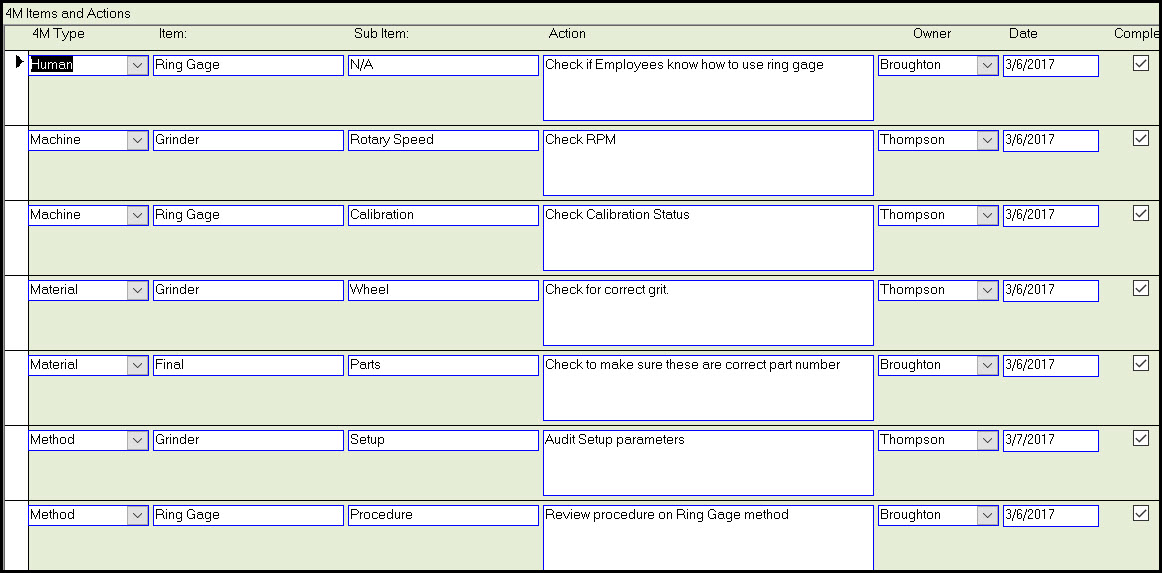The width and height of the screenshot is (1162, 573).
Task: Expand Owner dropdown in Final Parts row
Action: (987, 365)
